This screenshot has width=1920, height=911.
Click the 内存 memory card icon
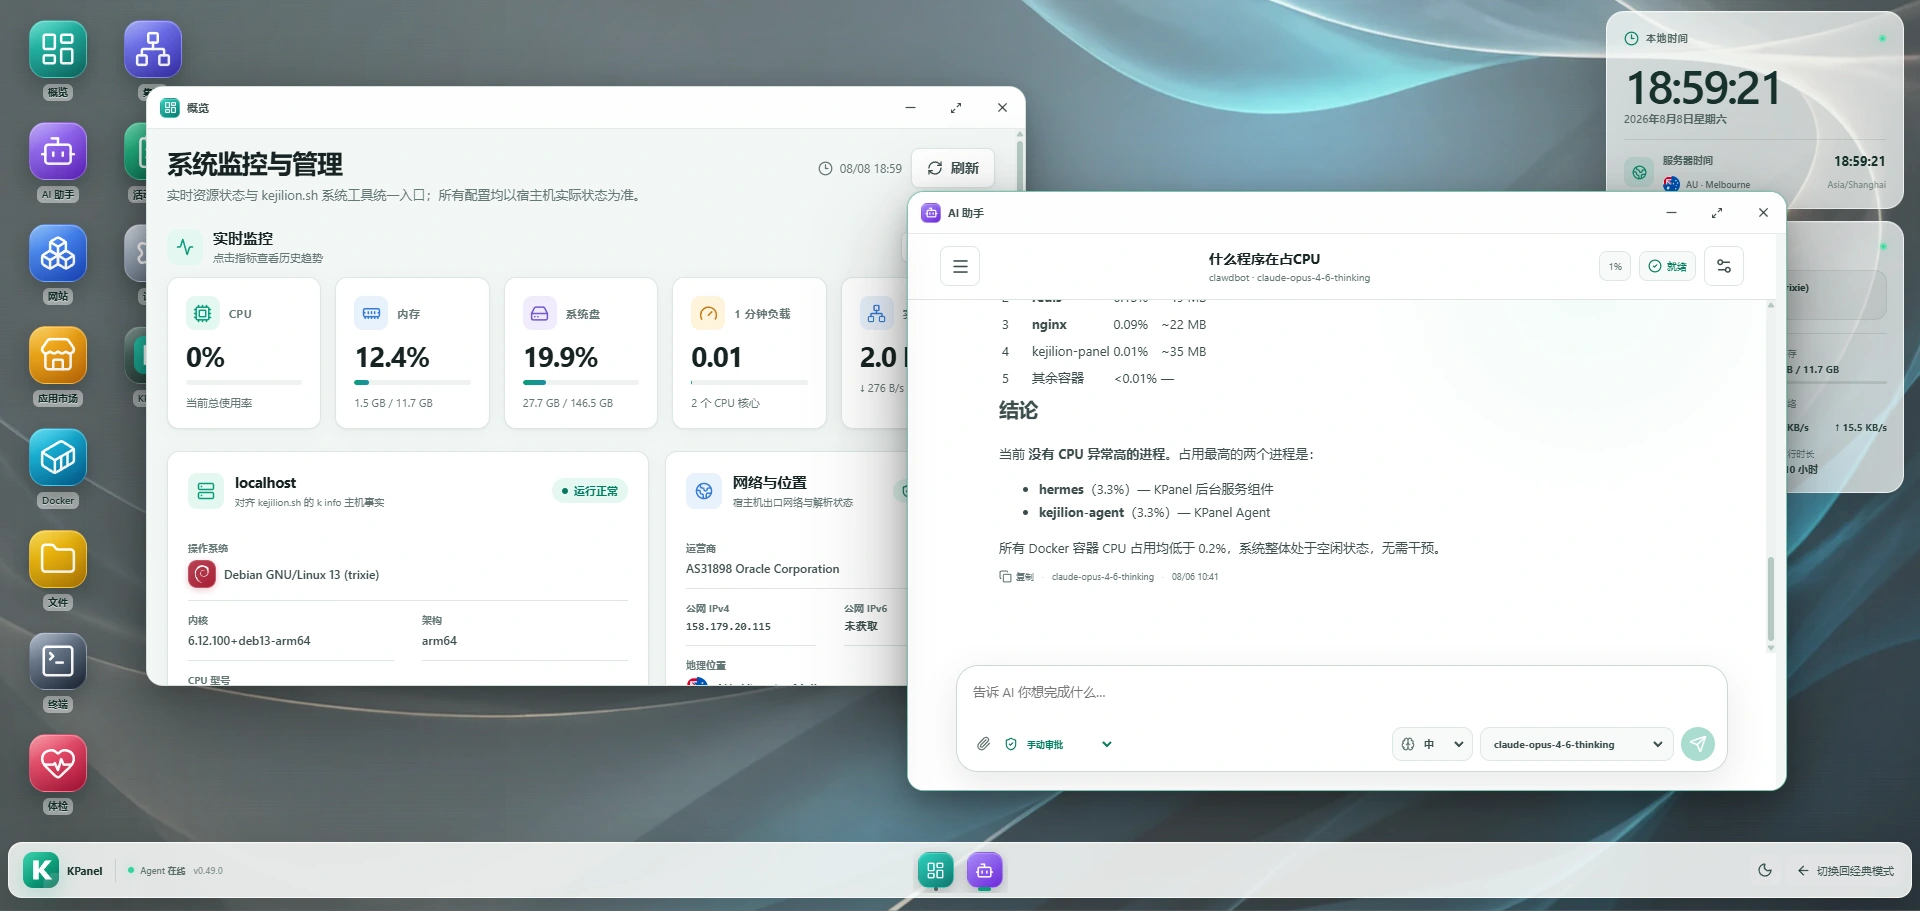click(371, 314)
